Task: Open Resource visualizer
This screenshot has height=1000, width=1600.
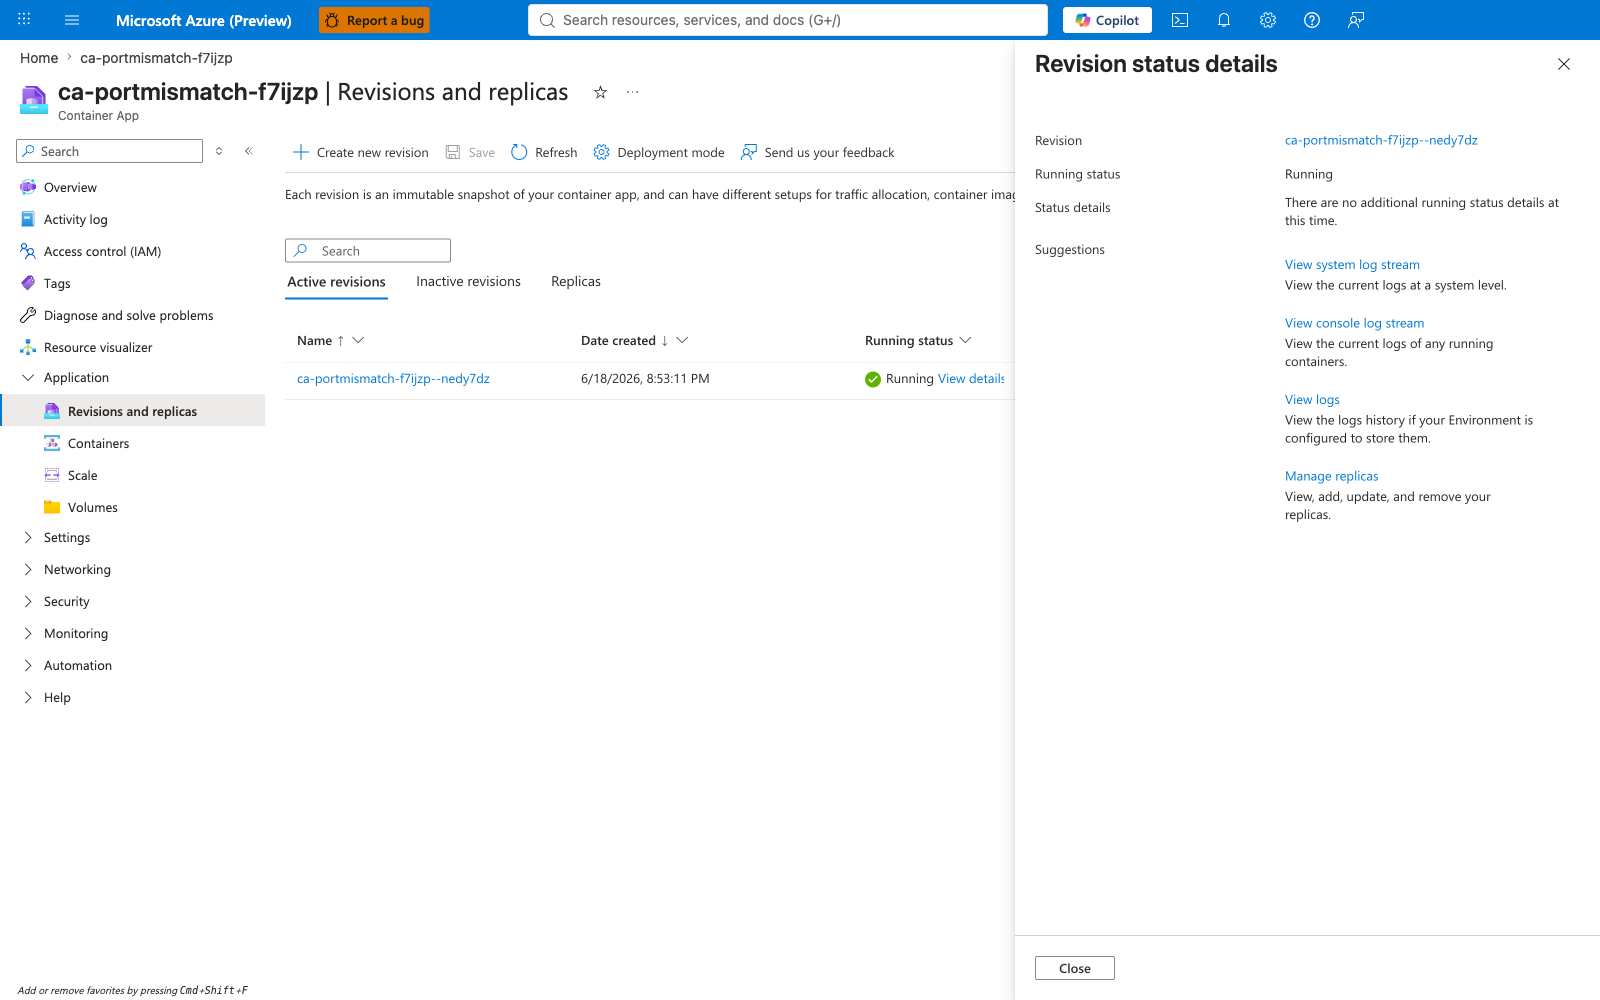Action: pyautogui.click(x=98, y=347)
